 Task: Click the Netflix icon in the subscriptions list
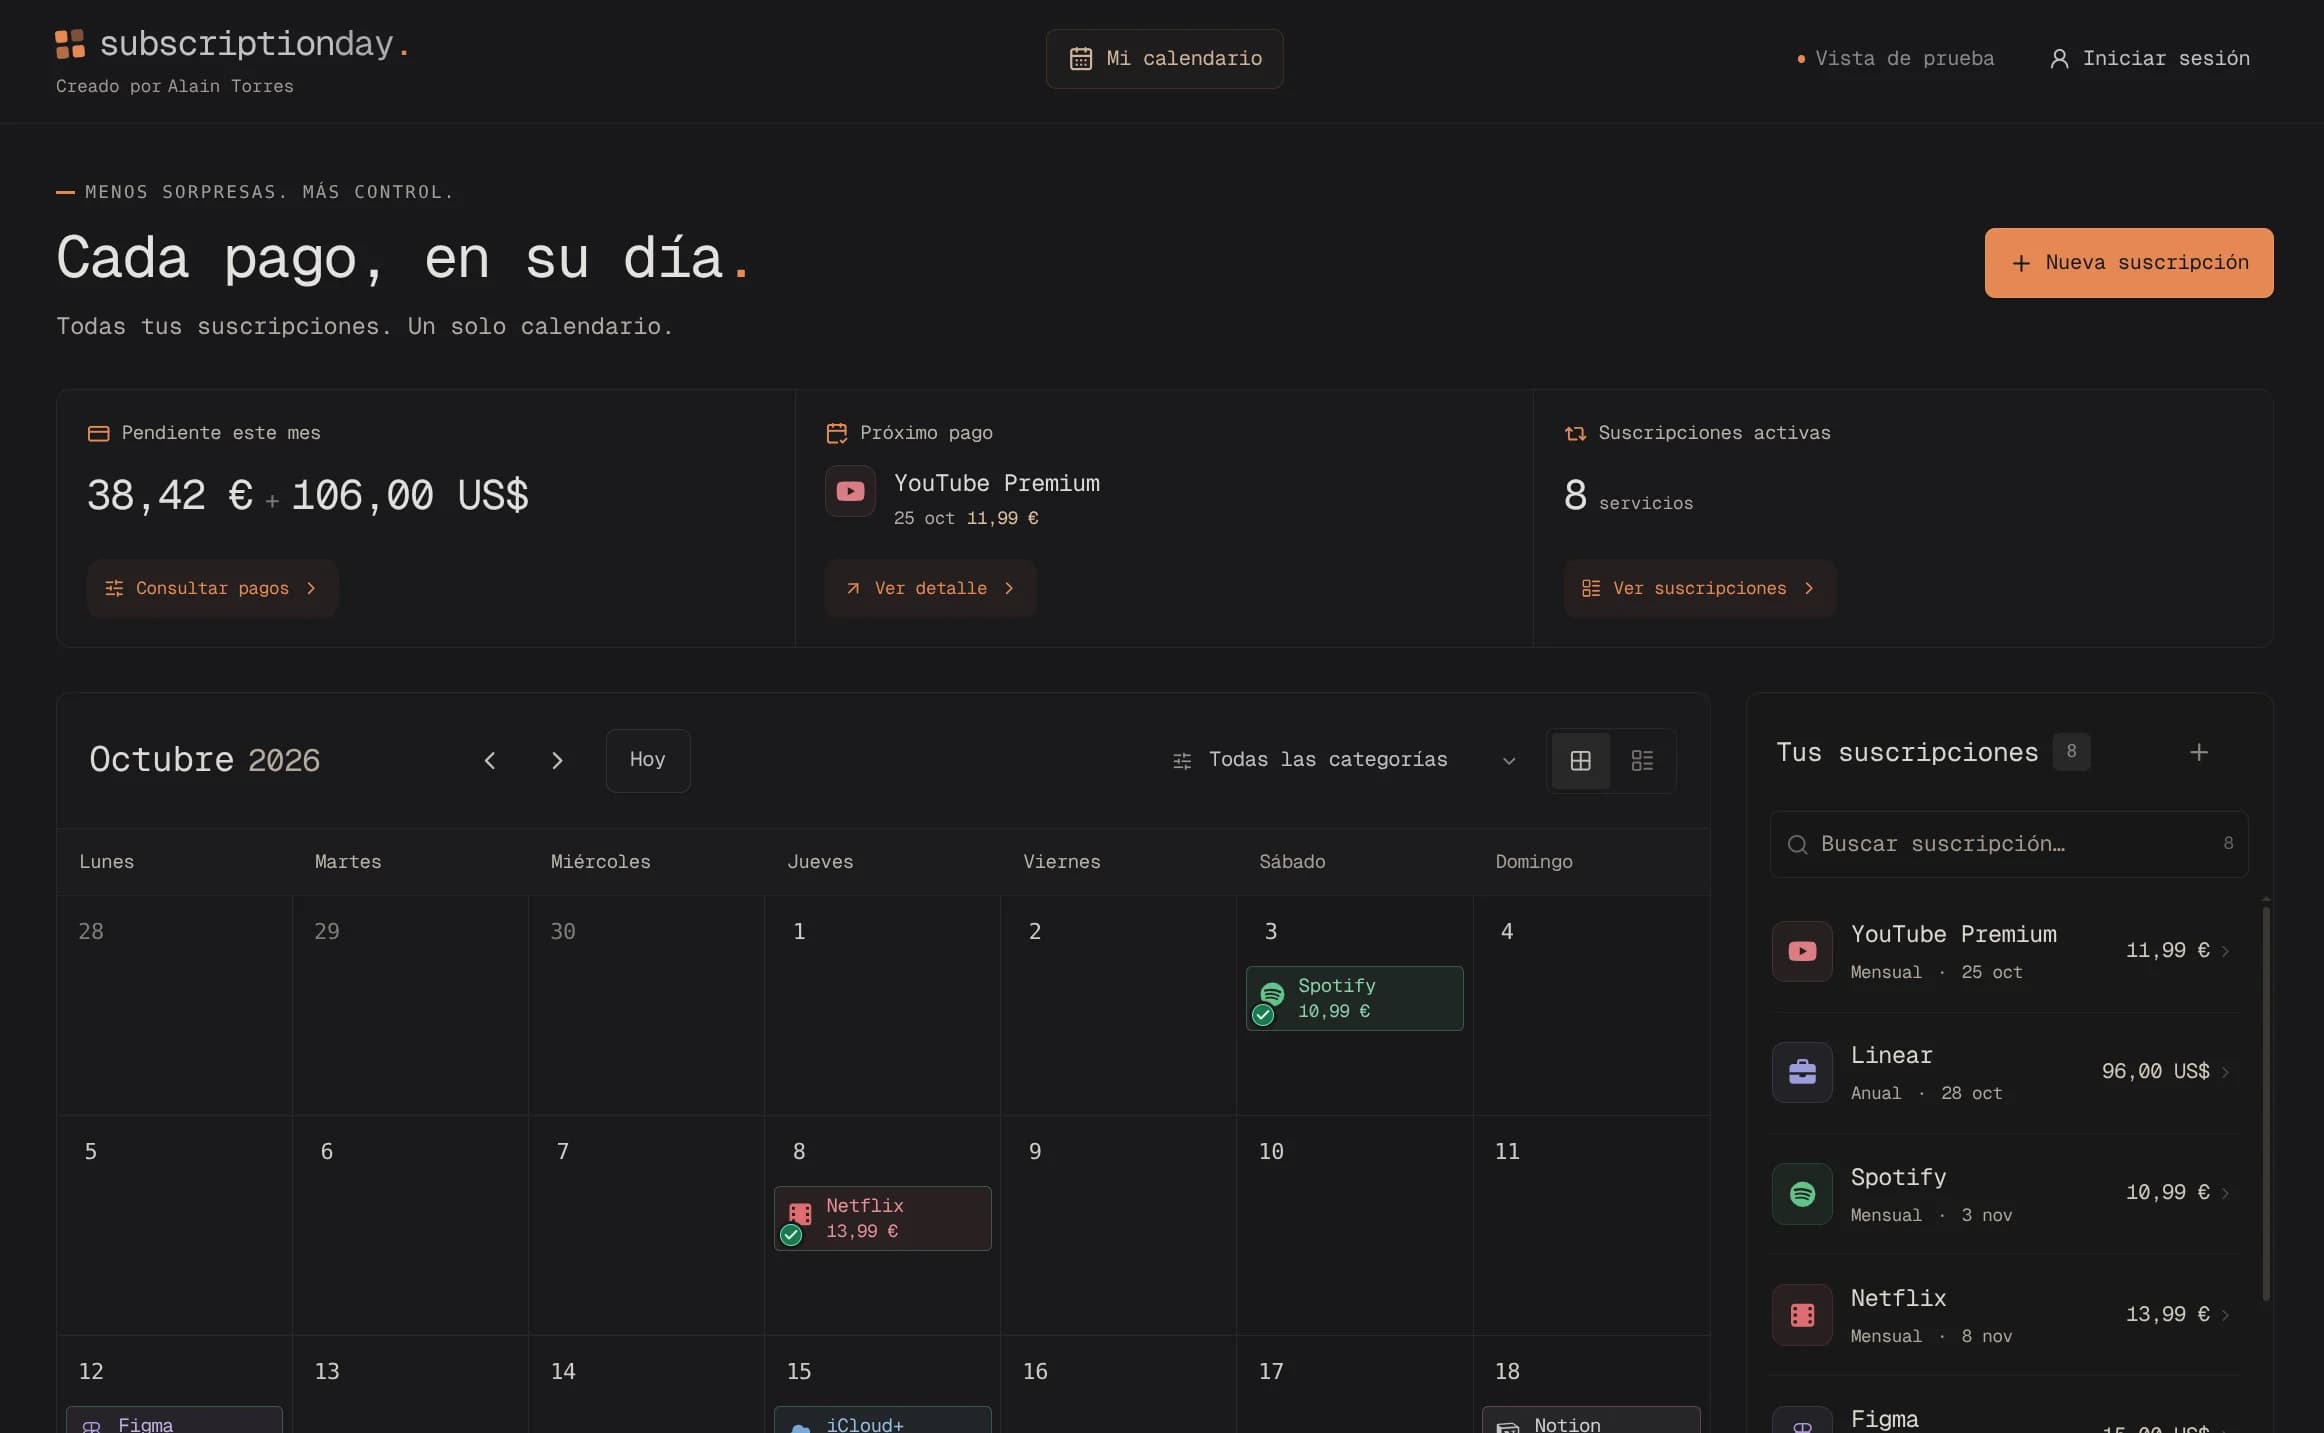[x=1802, y=1315]
